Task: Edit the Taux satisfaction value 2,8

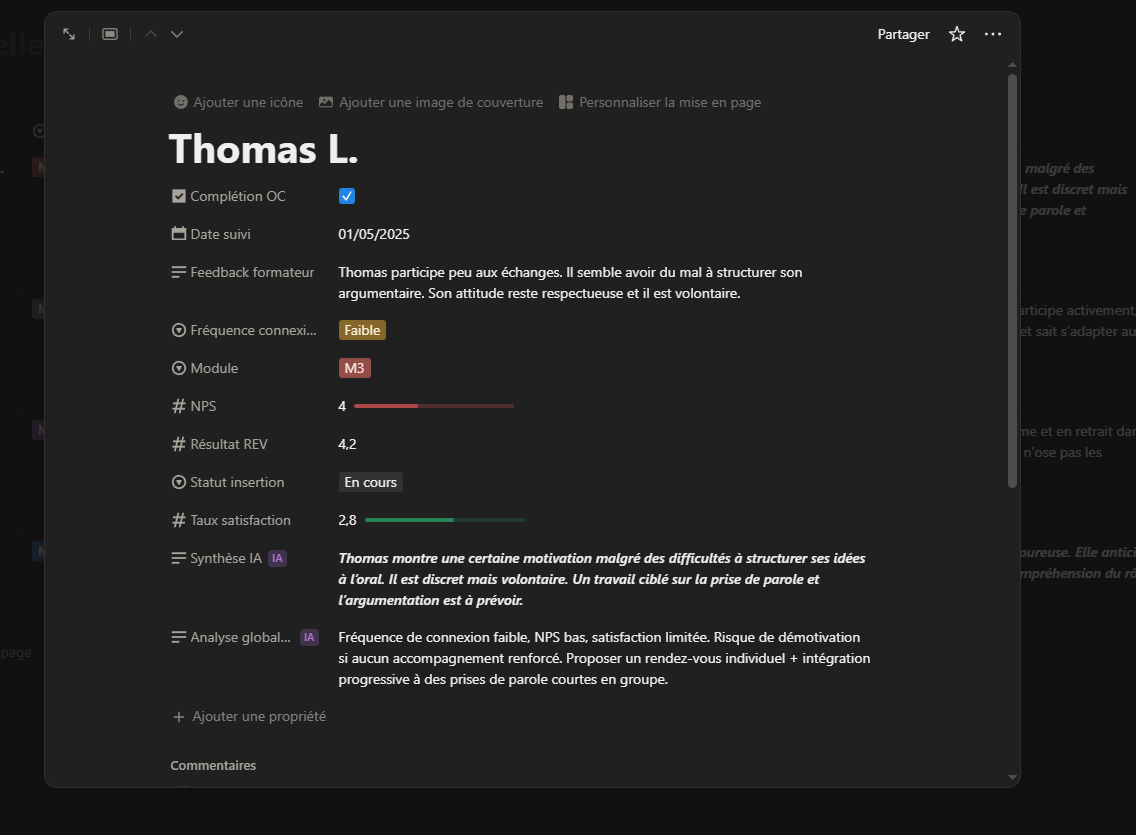Action: tap(347, 520)
